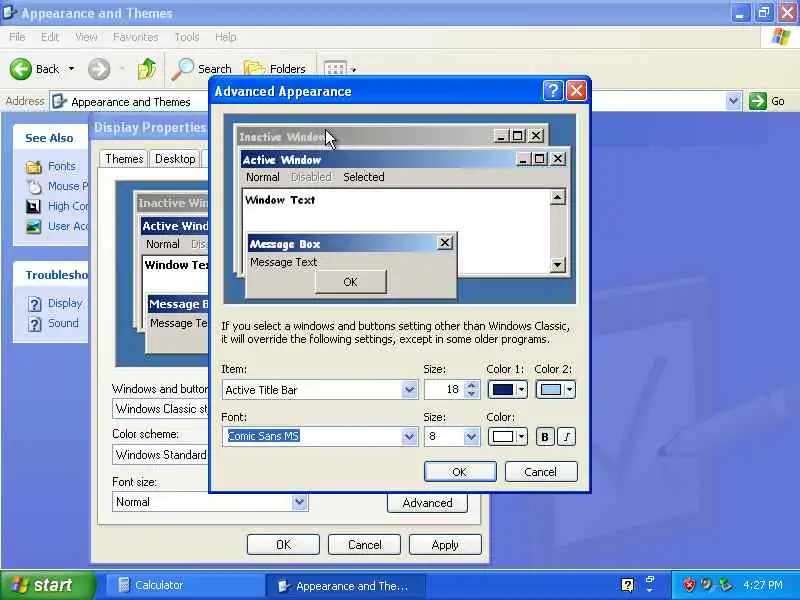The width and height of the screenshot is (800, 600).
Task: Click the Forward arrow toolbar icon
Action: 99,69
